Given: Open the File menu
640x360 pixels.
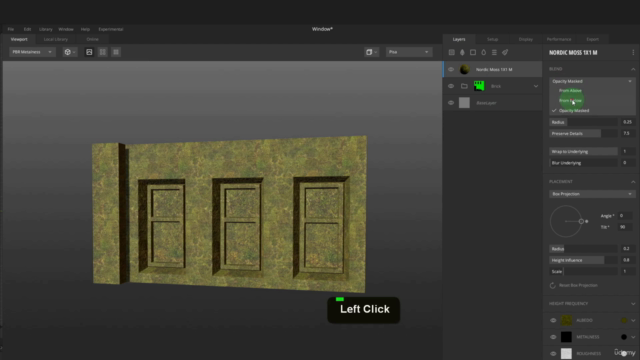Looking at the screenshot, I should pyautogui.click(x=11, y=29).
